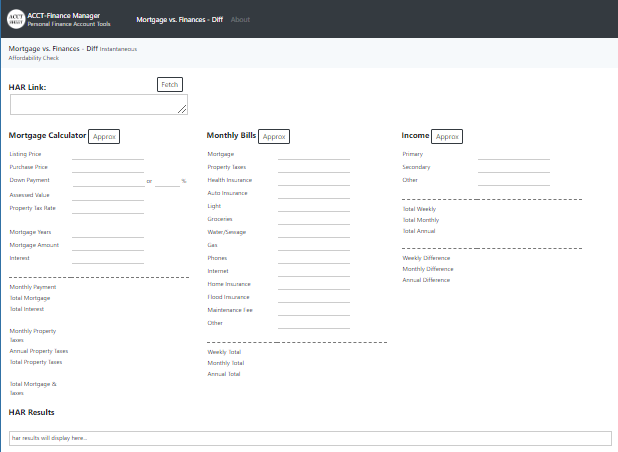Focus the Mortgage Years input
This screenshot has width=618, height=452.
108,231
